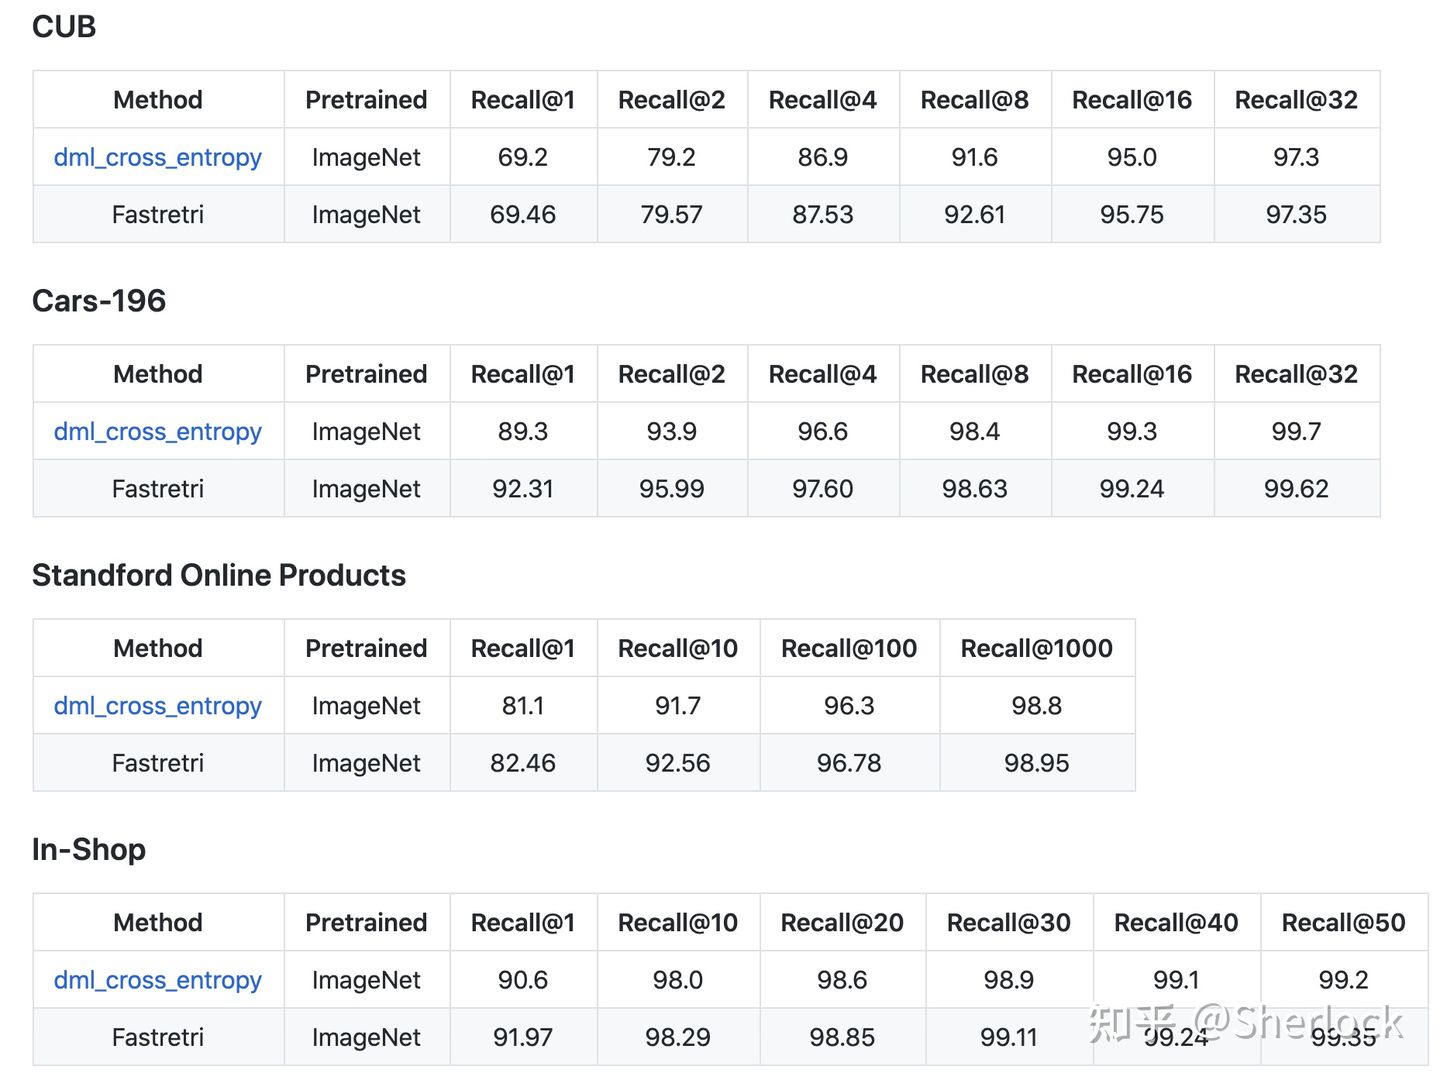1440x1080 pixels.
Task: Click the Standford Online Products heading
Action: tap(219, 575)
